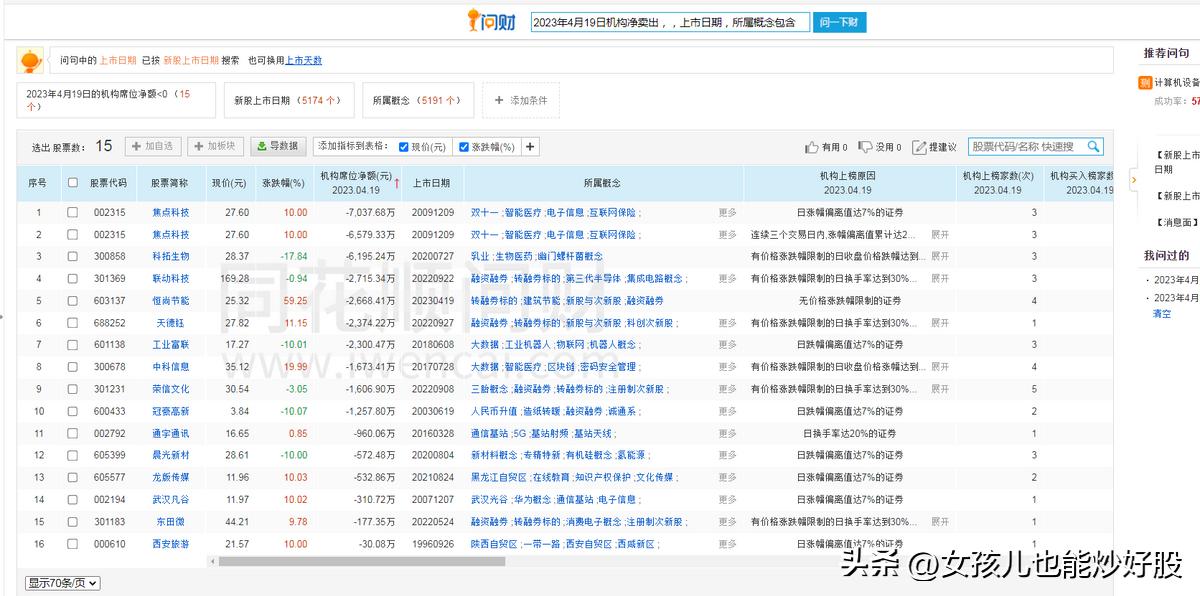The image size is (1200, 596).
Task: Expand 展开 on the 科拓生物 row reason
Action: coord(938,256)
